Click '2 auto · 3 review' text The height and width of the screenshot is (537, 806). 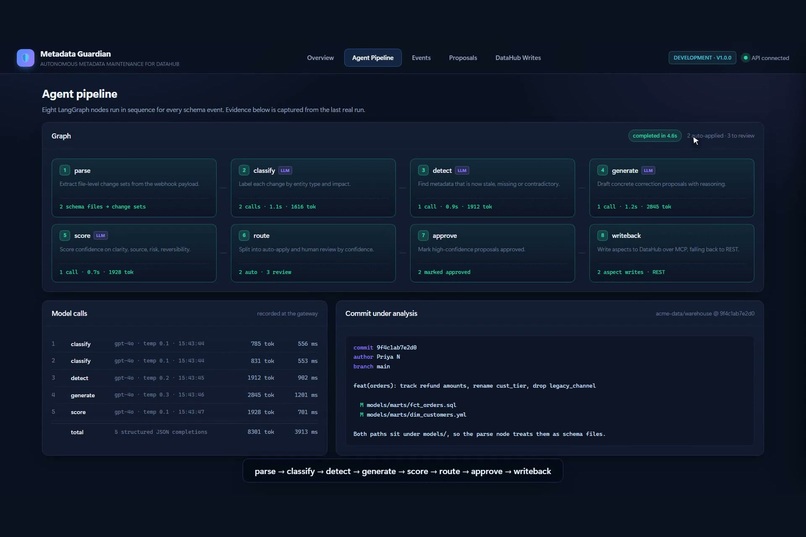265,272
